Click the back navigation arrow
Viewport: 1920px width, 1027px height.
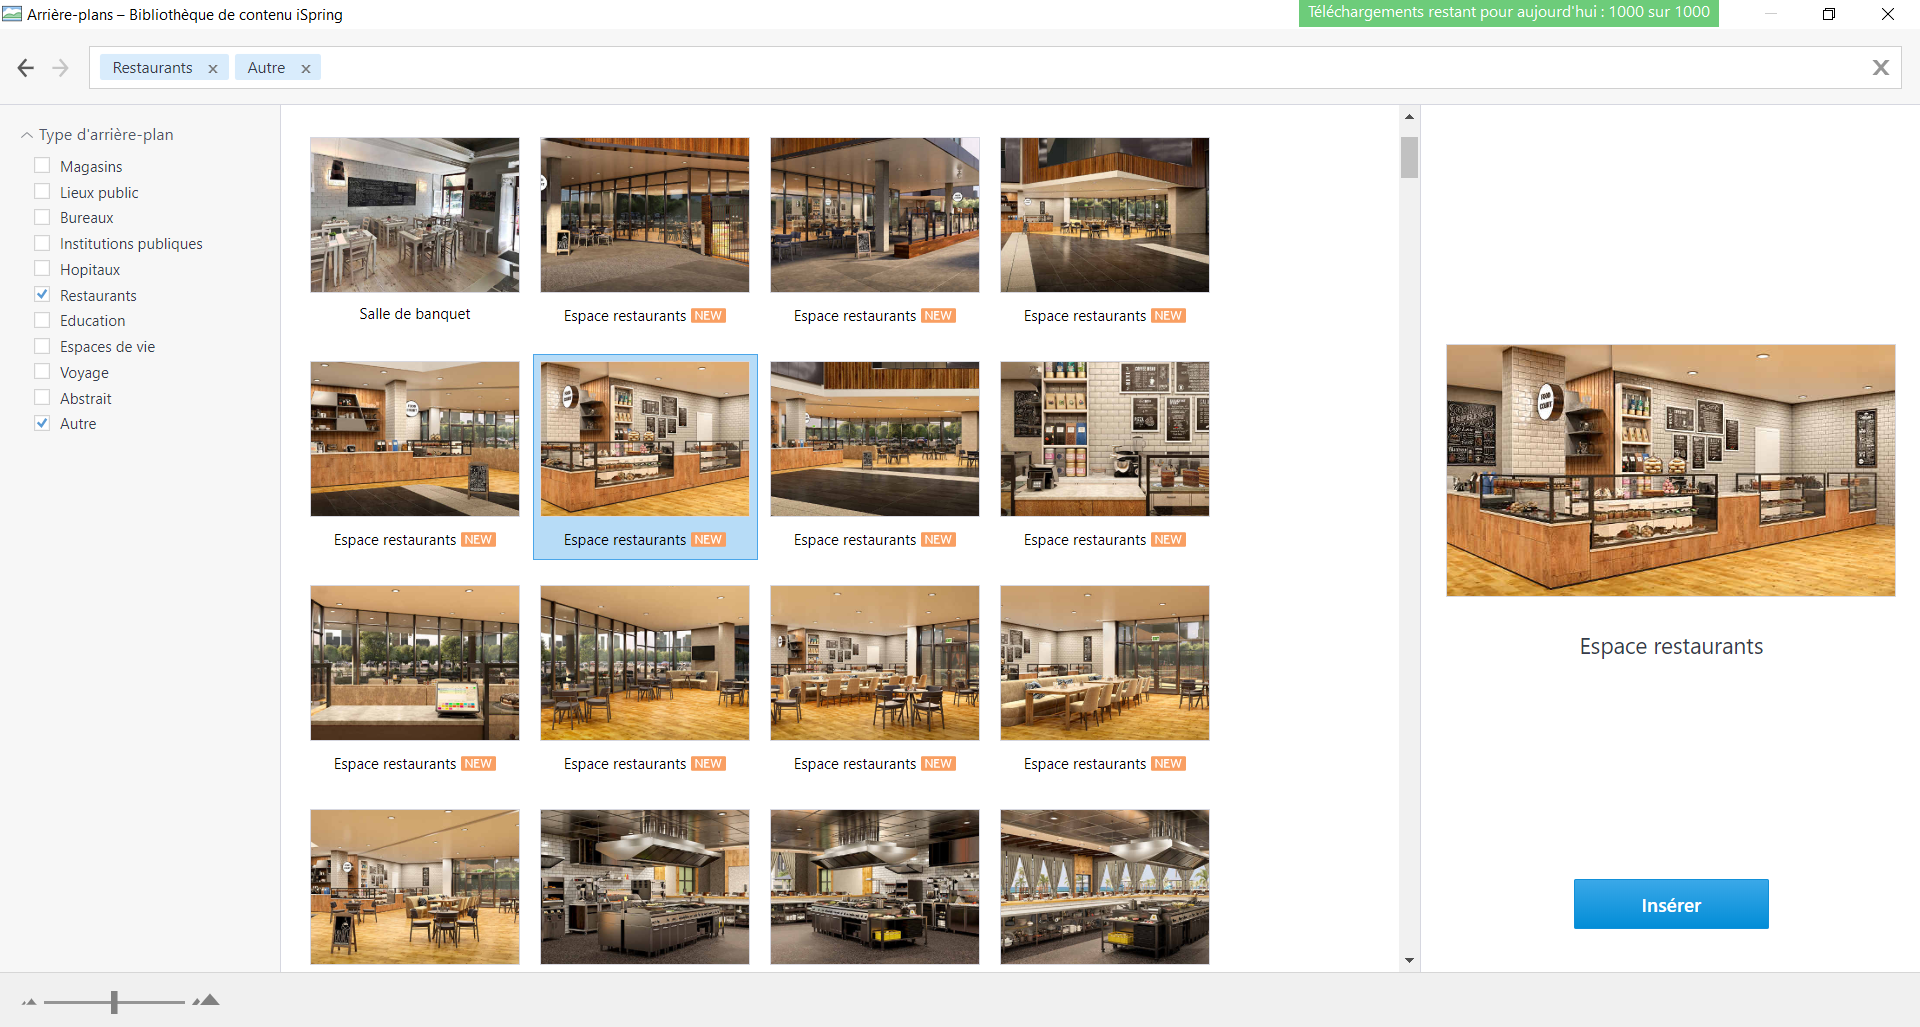[26, 68]
